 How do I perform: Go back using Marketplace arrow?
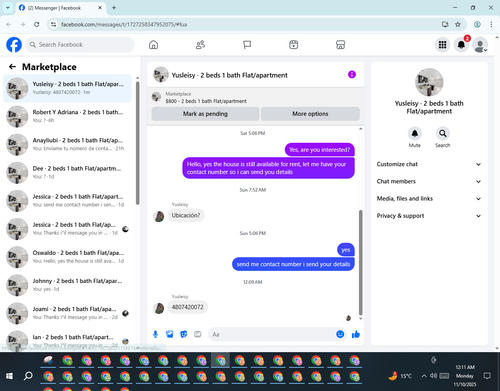tap(12, 67)
